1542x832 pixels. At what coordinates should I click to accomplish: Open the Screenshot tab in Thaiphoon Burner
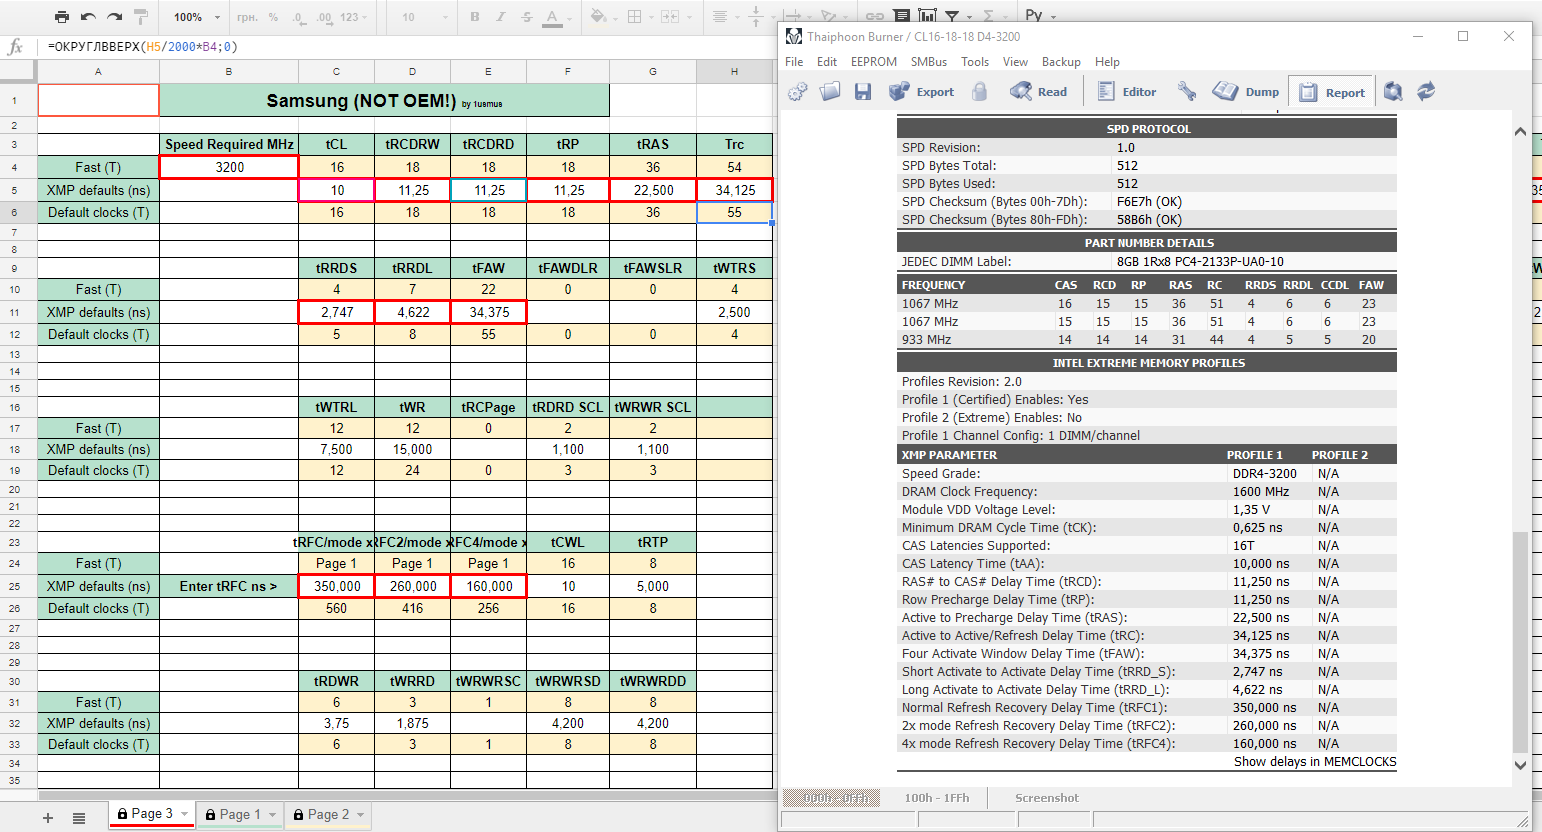pos(1047,798)
